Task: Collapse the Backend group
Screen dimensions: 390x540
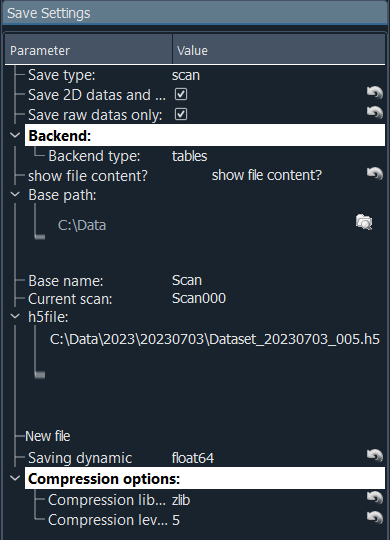Action: click(x=15, y=135)
